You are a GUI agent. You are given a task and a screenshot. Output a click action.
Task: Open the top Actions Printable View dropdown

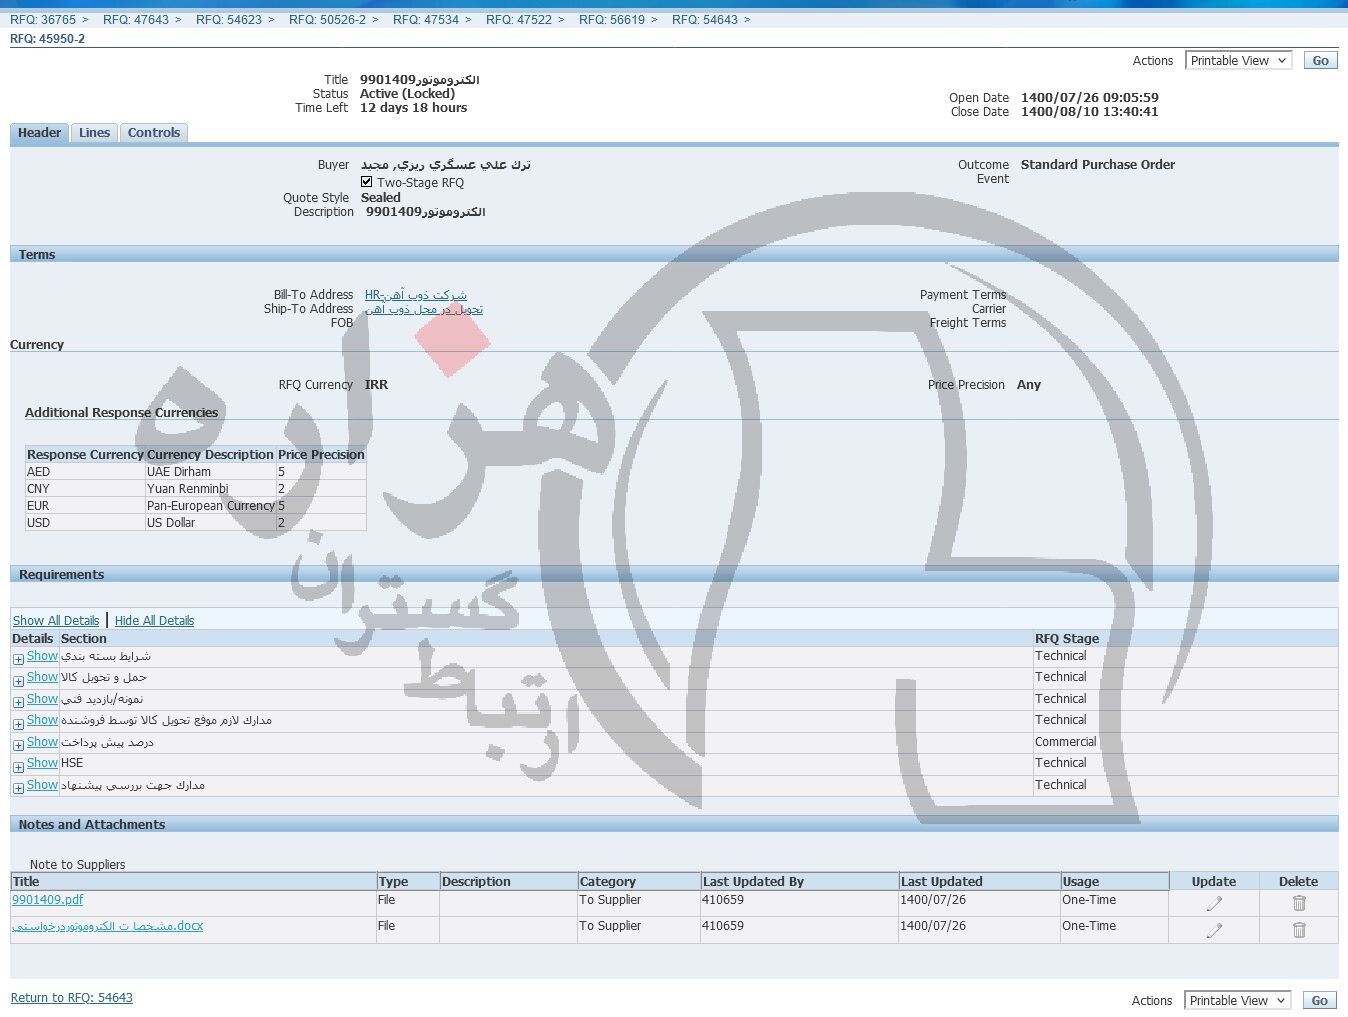(x=1238, y=61)
